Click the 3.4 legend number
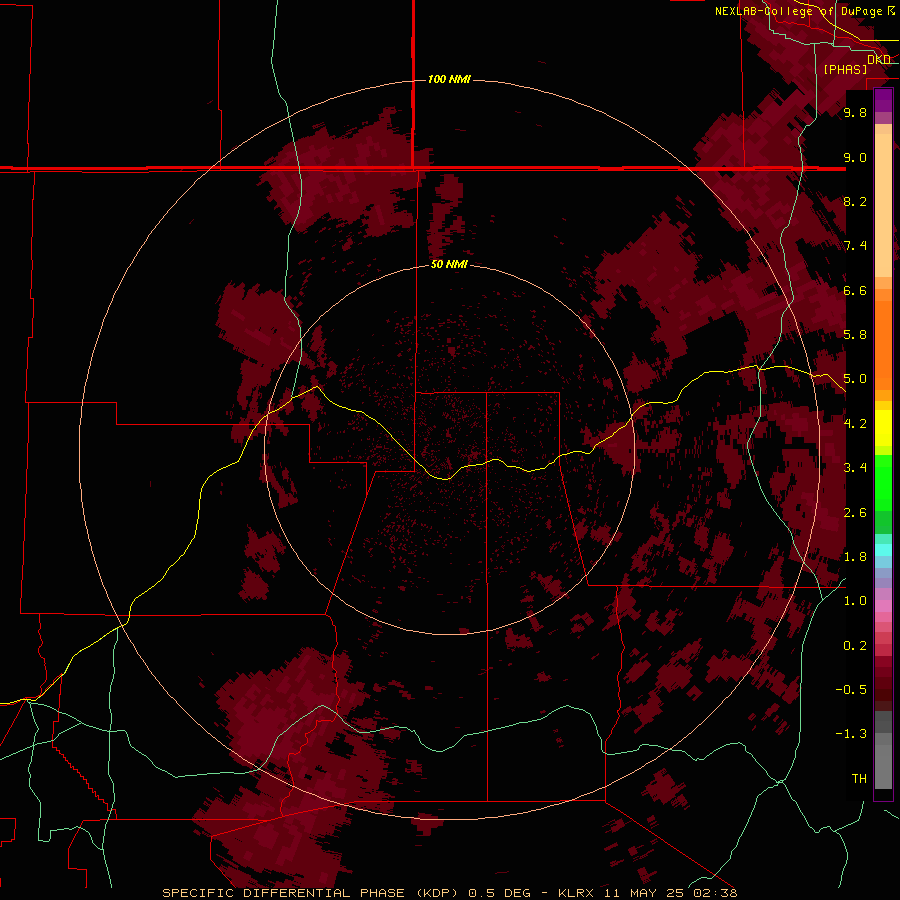Image resolution: width=900 pixels, height=900 pixels. coord(855,468)
